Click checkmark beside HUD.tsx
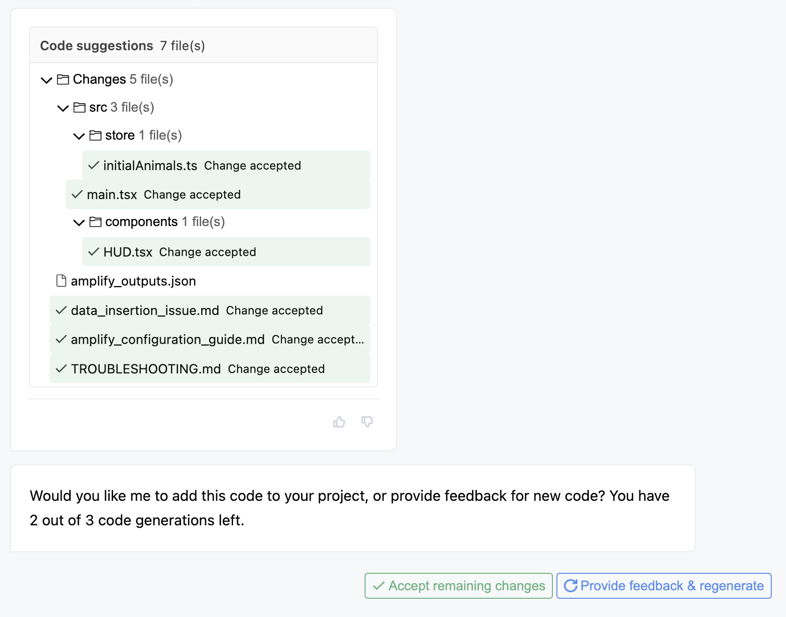Image resolution: width=786 pixels, height=617 pixels. click(93, 252)
